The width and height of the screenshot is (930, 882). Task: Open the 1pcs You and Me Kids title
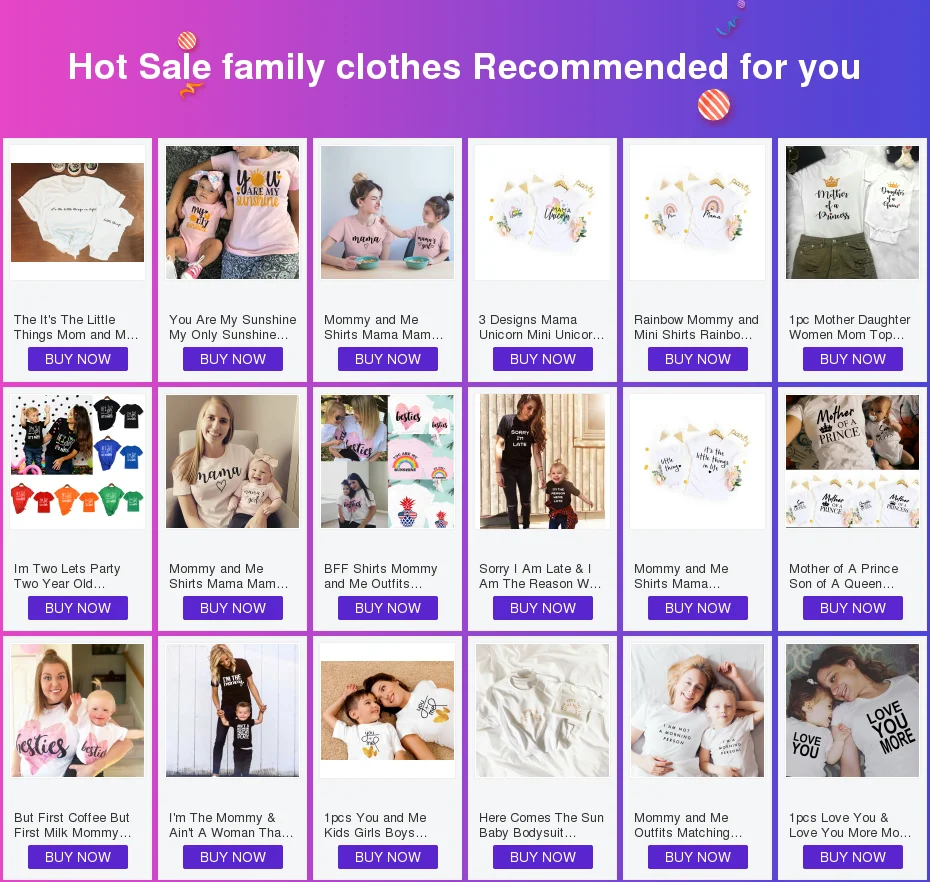375,825
